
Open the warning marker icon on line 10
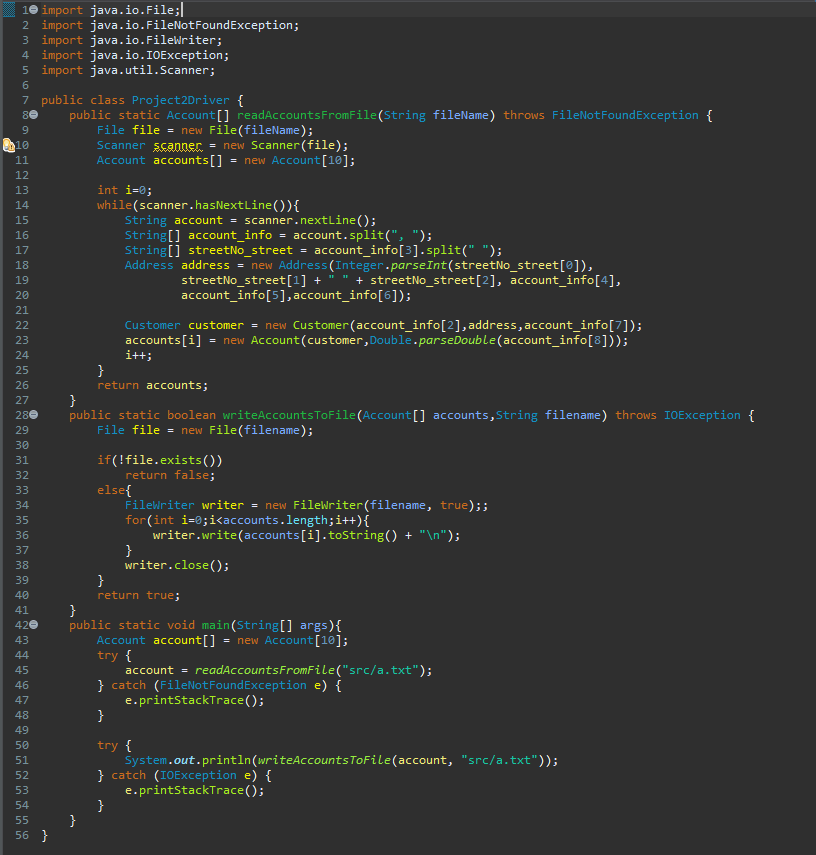(x=9, y=145)
